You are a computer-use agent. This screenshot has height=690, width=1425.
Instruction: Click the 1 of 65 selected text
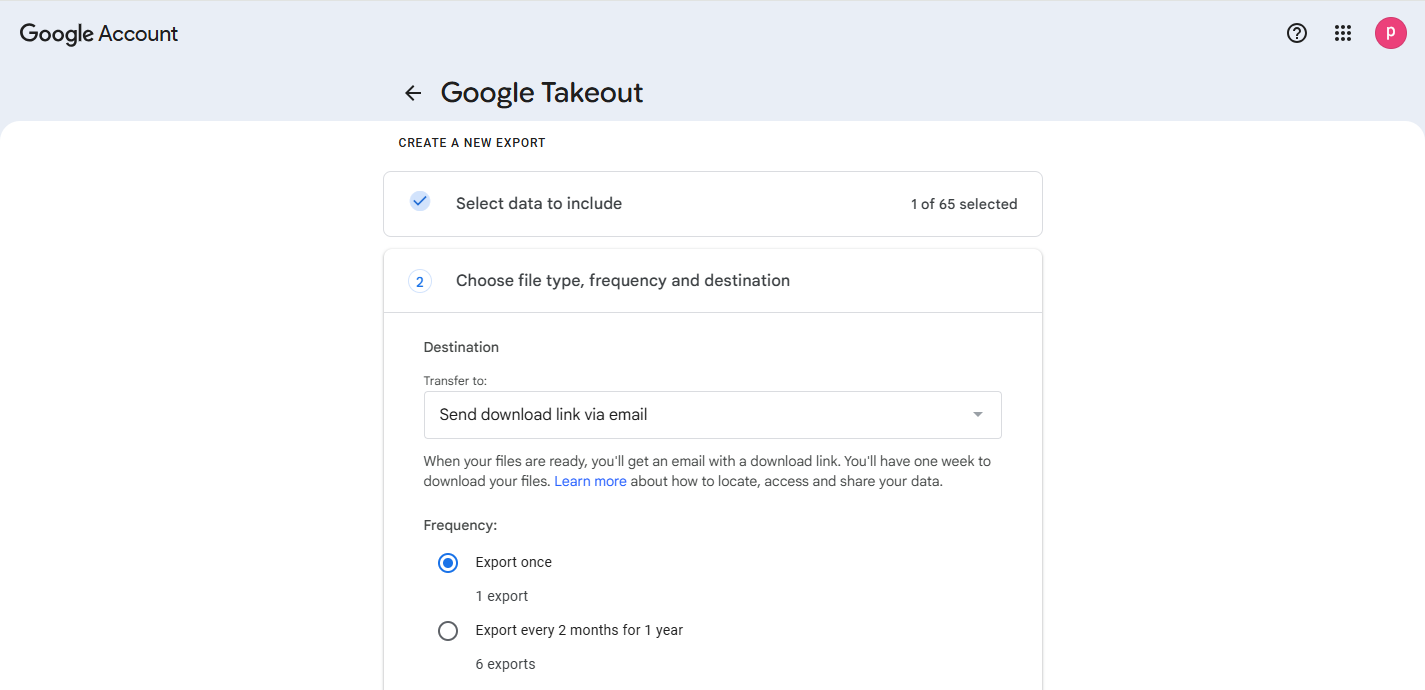(964, 204)
